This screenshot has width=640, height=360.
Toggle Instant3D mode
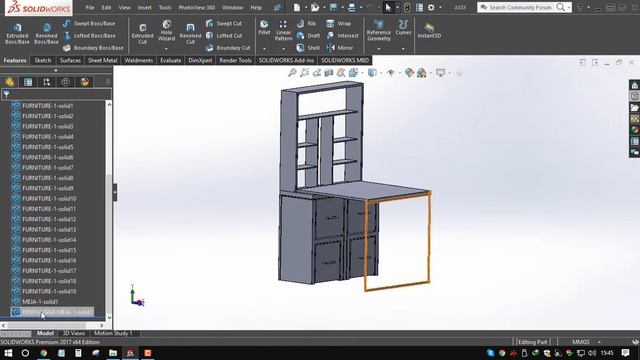tap(429, 31)
